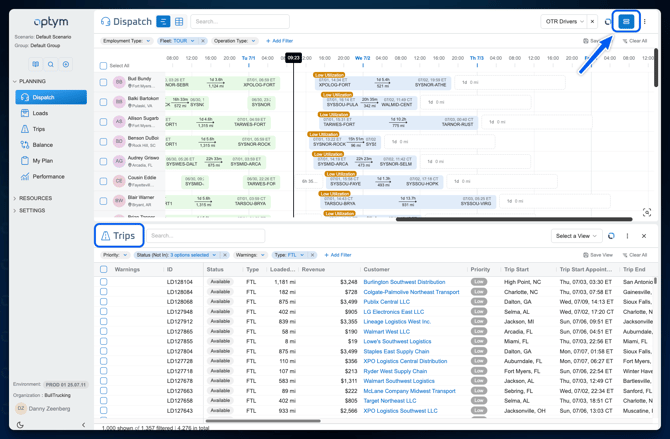This screenshot has width=670, height=439.
Task: Open Trips panel kebab menu
Action: 627,236
